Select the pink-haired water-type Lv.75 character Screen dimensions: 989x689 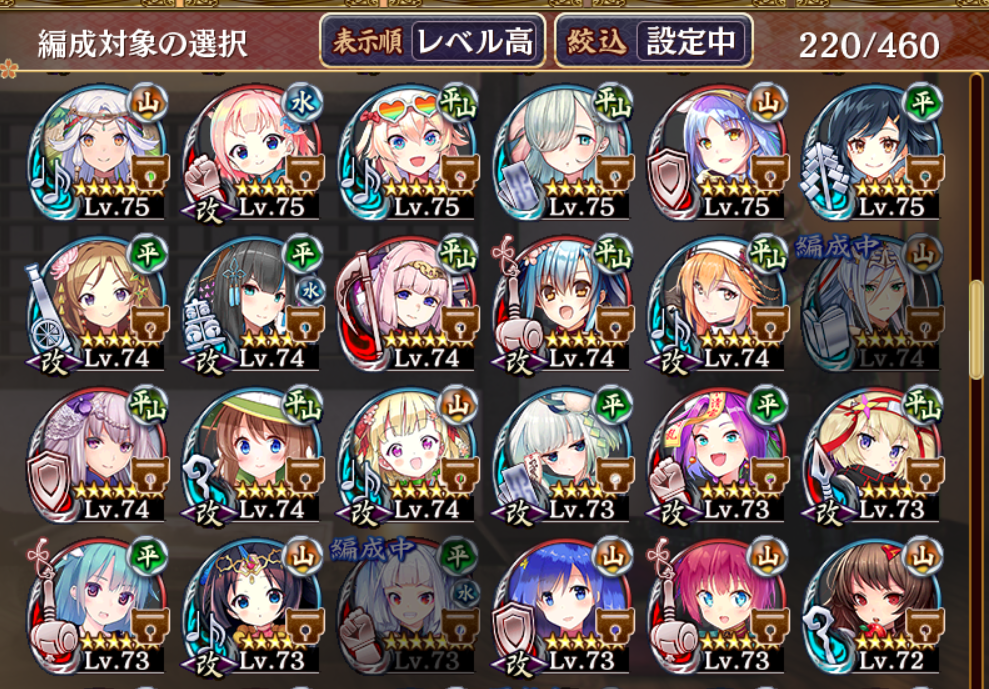[254, 151]
